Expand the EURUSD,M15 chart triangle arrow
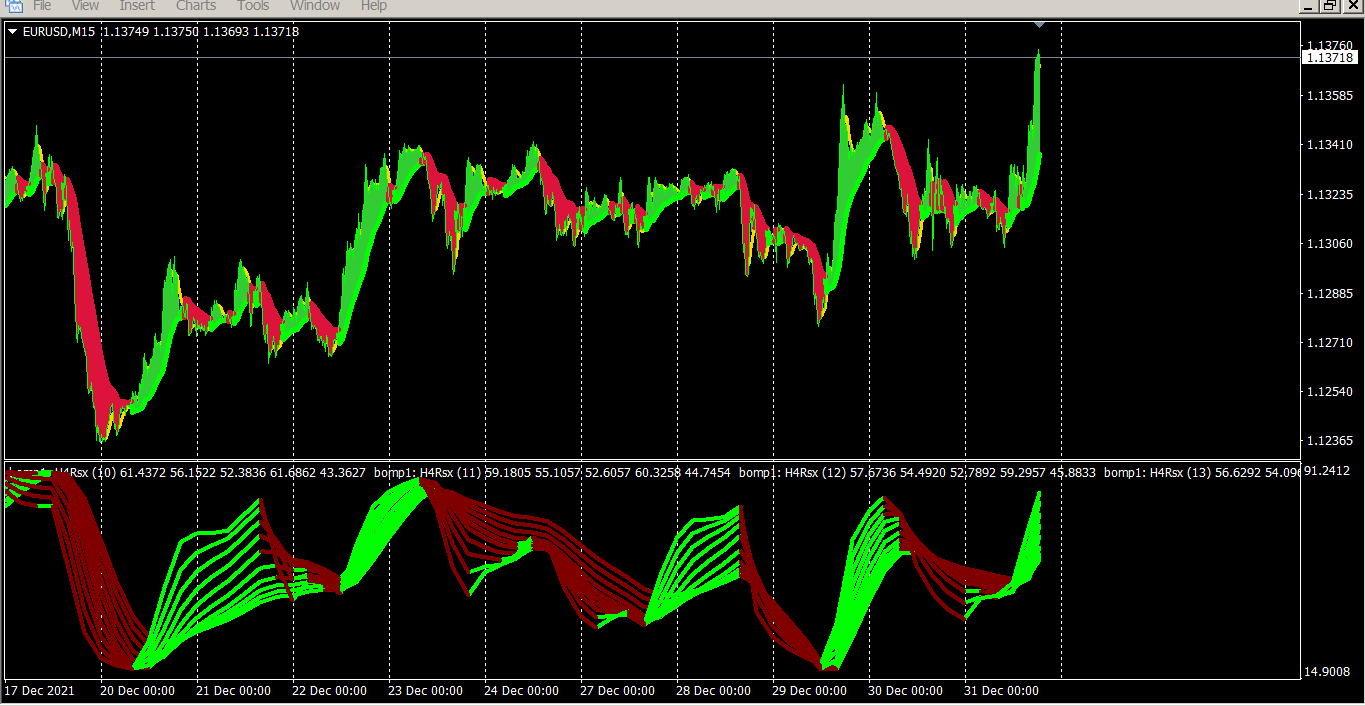Viewport: 1365px width, 706px height. (x=12, y=32)
